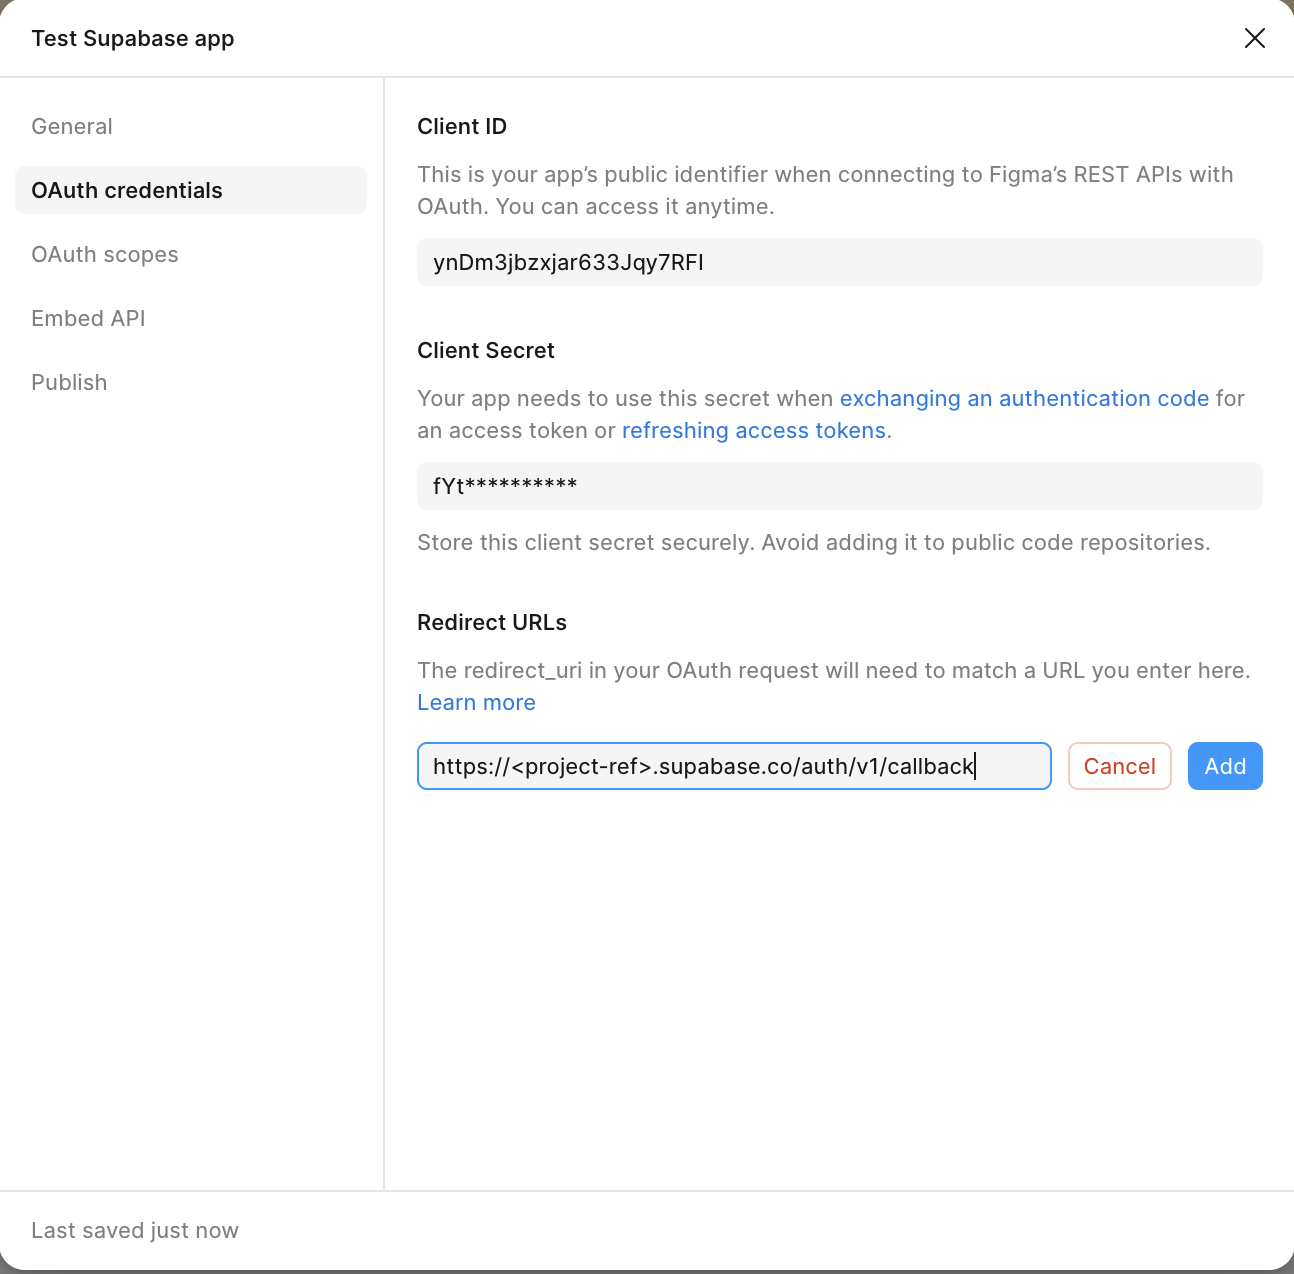This screenshot has width=1294, height=1274.
Task: Open the Learn more link about redirect URLs
Action: (x=476, y=702)
